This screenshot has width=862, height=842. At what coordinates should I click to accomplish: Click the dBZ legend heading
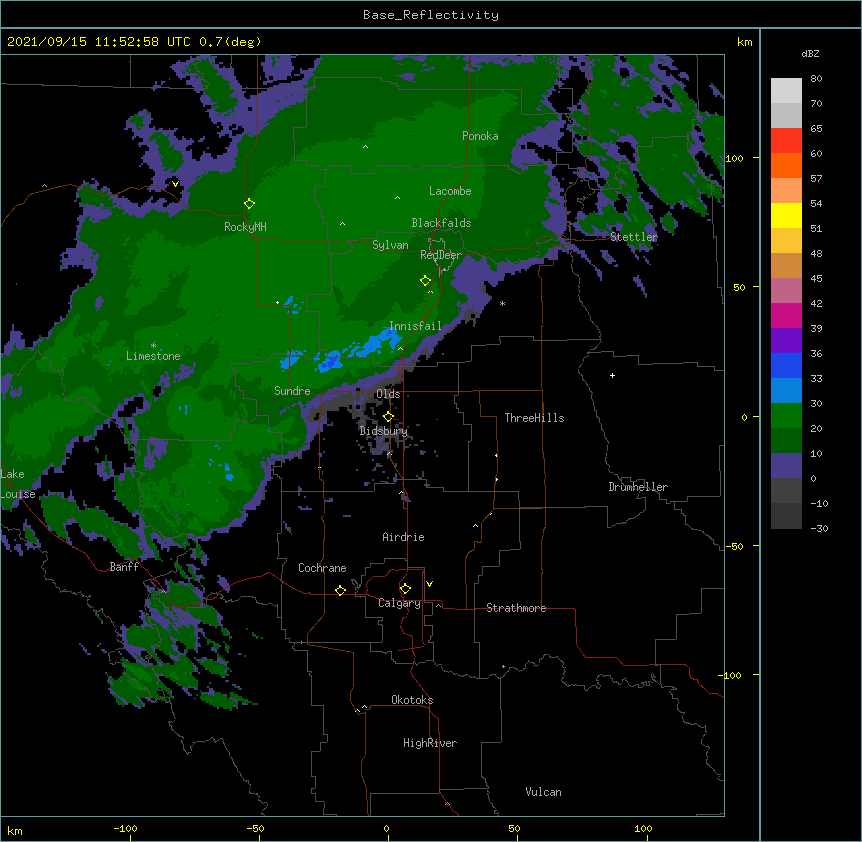tap(810, 53)
